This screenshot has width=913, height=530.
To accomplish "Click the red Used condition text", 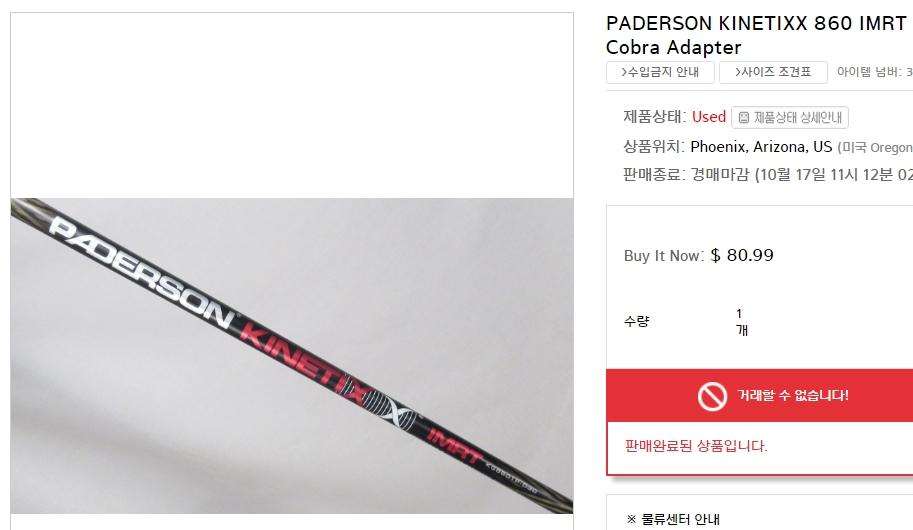I will pyautogui.click(x=709, y=116).
